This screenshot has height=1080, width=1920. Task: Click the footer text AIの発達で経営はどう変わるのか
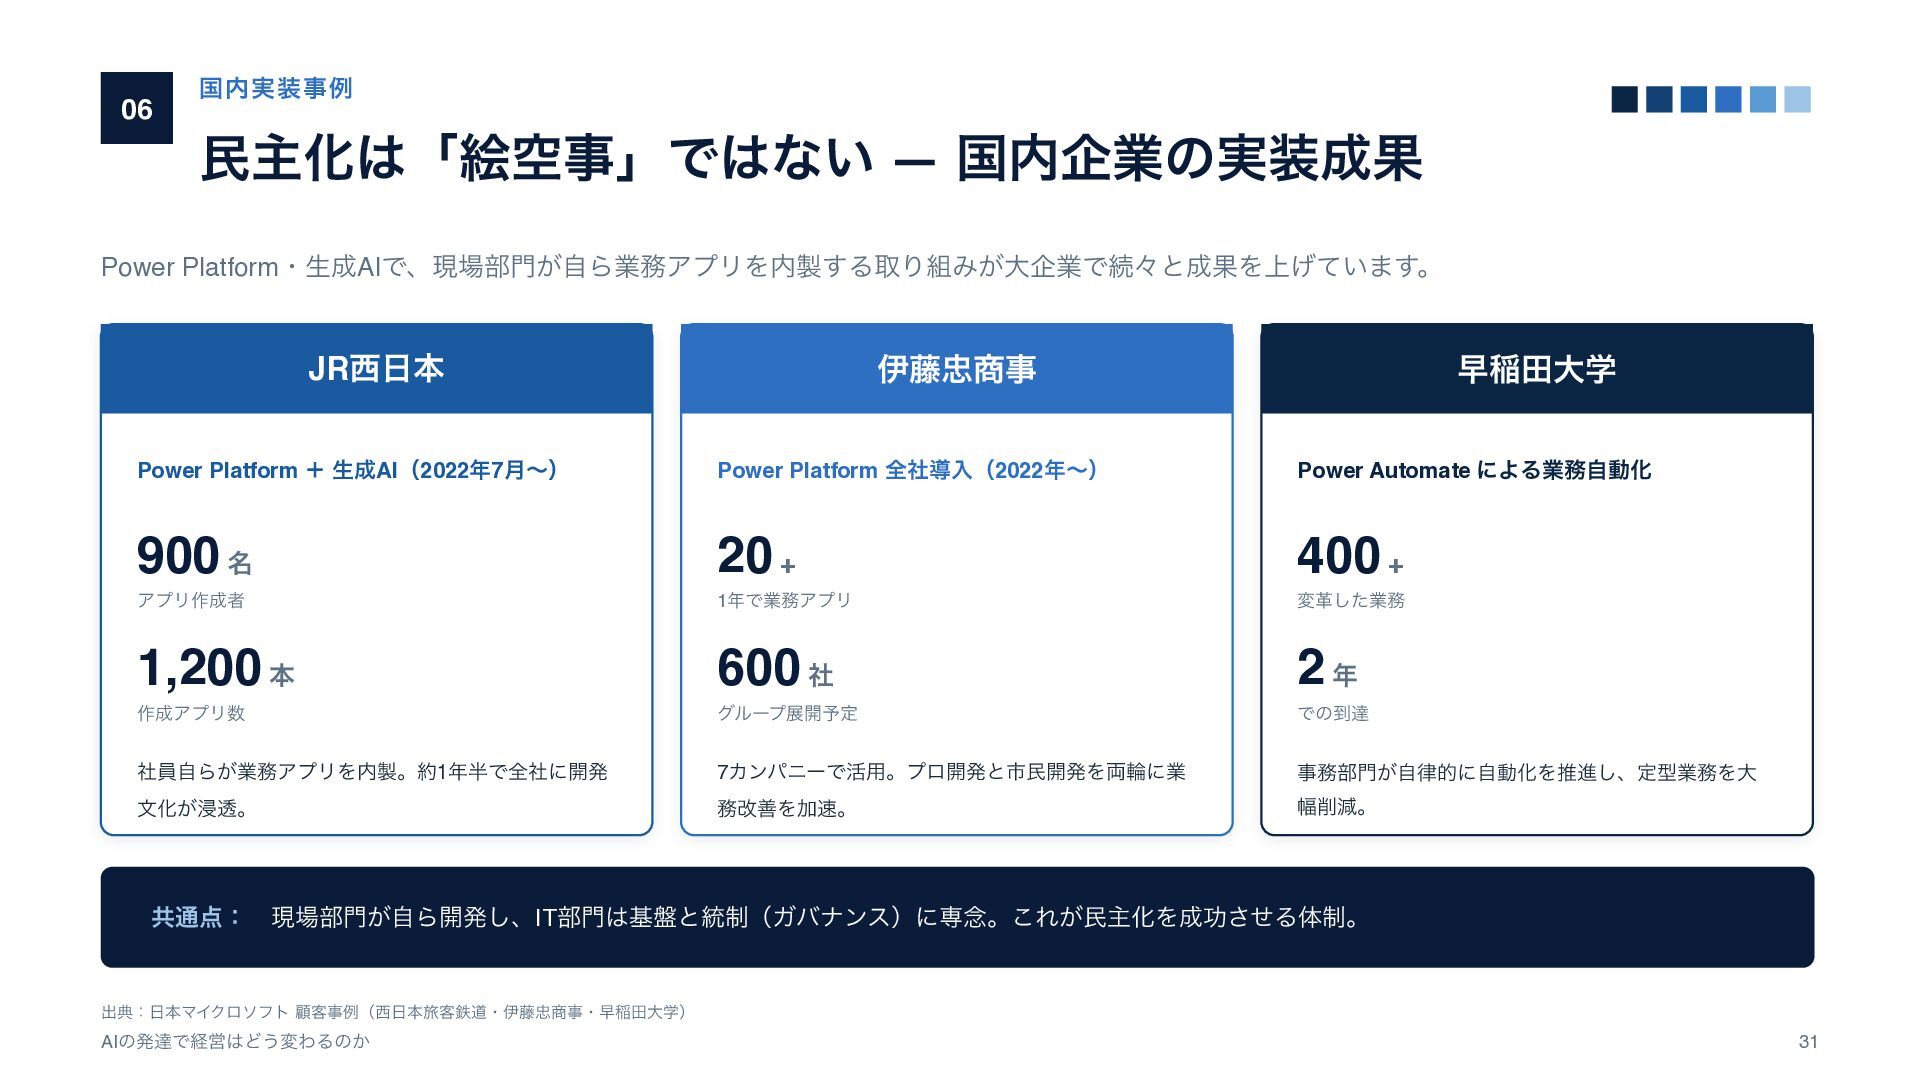click(x=236, y=1041)
